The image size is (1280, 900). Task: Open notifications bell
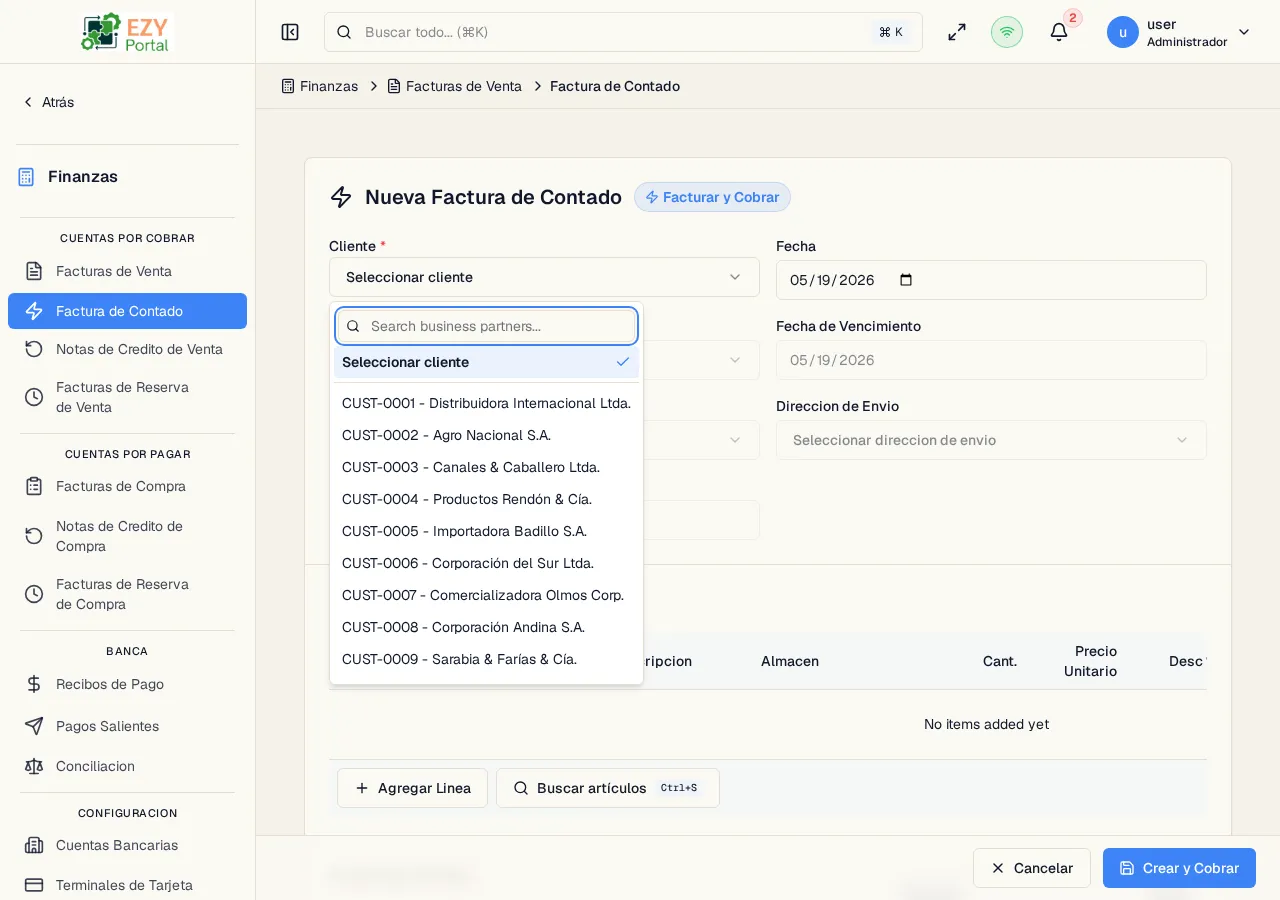pos(1059,32)
